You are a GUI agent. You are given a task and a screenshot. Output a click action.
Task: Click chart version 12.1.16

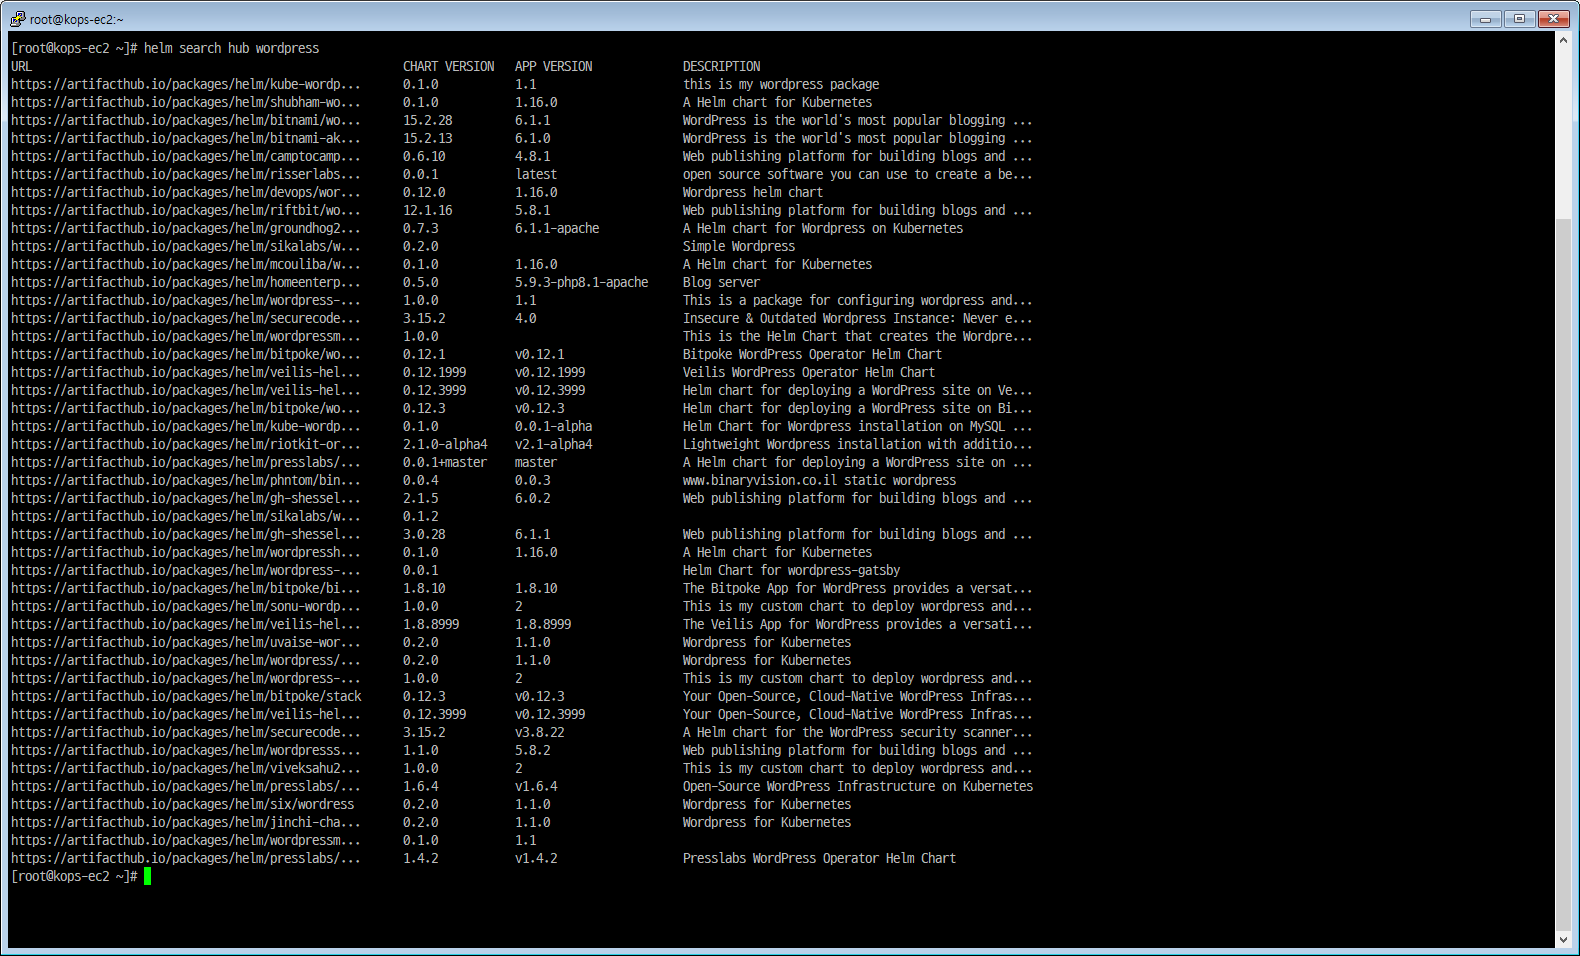coord(427,210)
